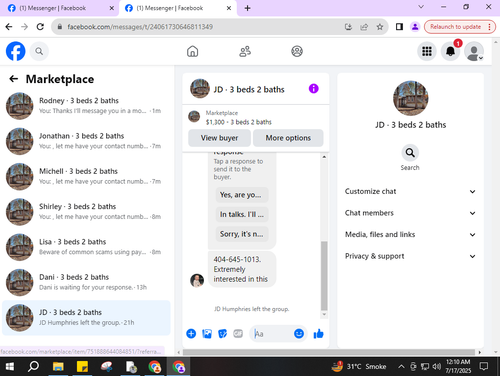
Task: Expand Media, files and links section
Action: [x=410, y=235]
